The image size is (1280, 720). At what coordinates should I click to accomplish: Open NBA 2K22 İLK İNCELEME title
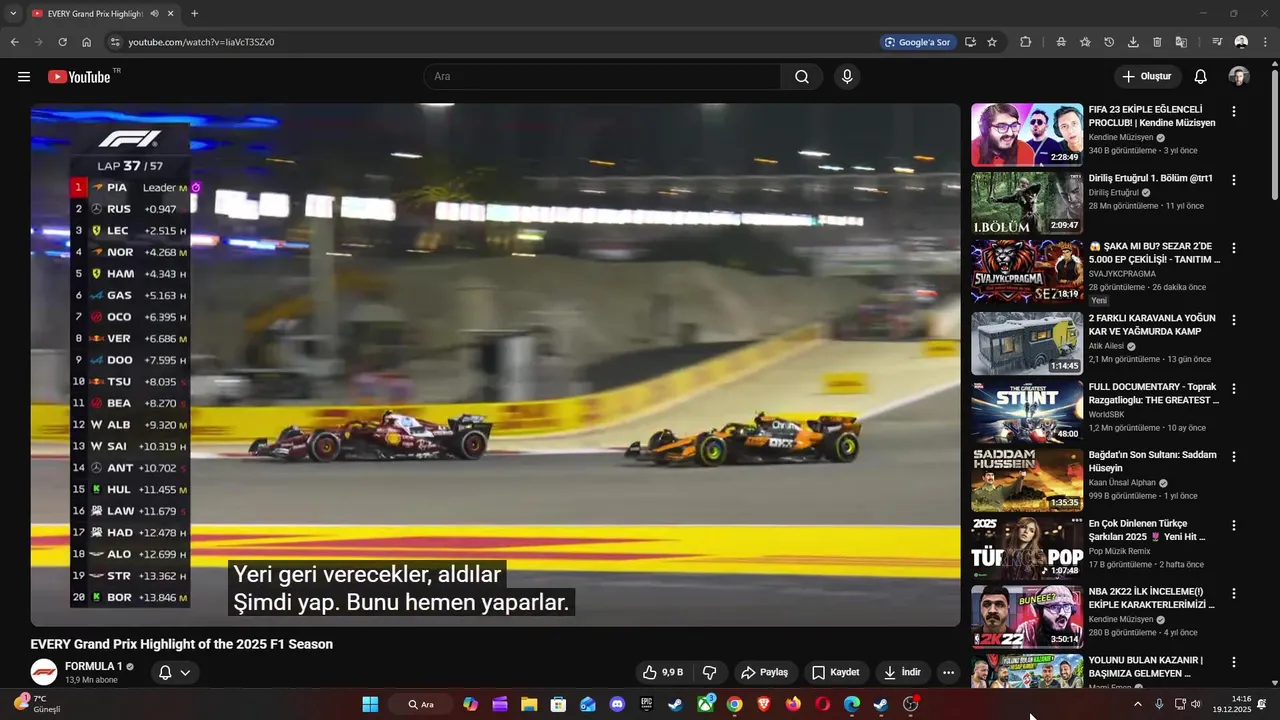tap(1152, 598)
